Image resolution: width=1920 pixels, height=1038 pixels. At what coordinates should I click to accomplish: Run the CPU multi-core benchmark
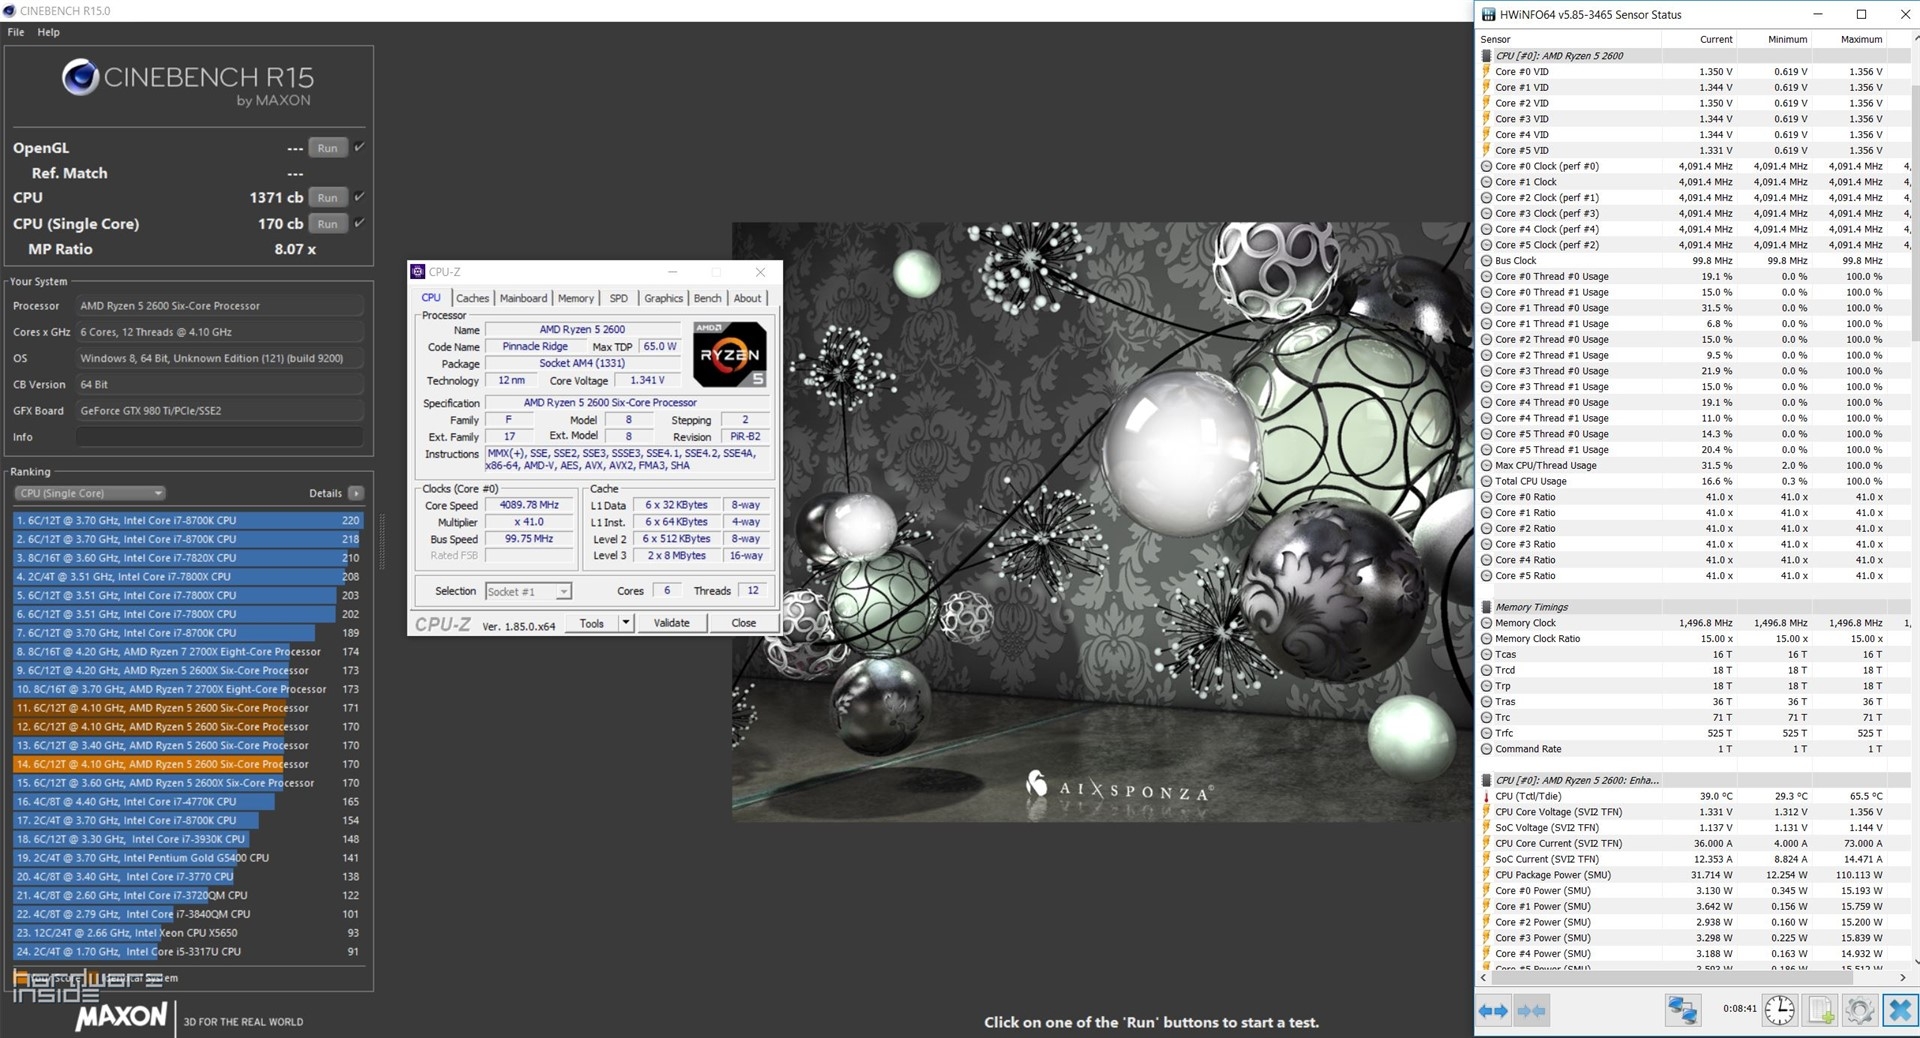click(328, 197)
